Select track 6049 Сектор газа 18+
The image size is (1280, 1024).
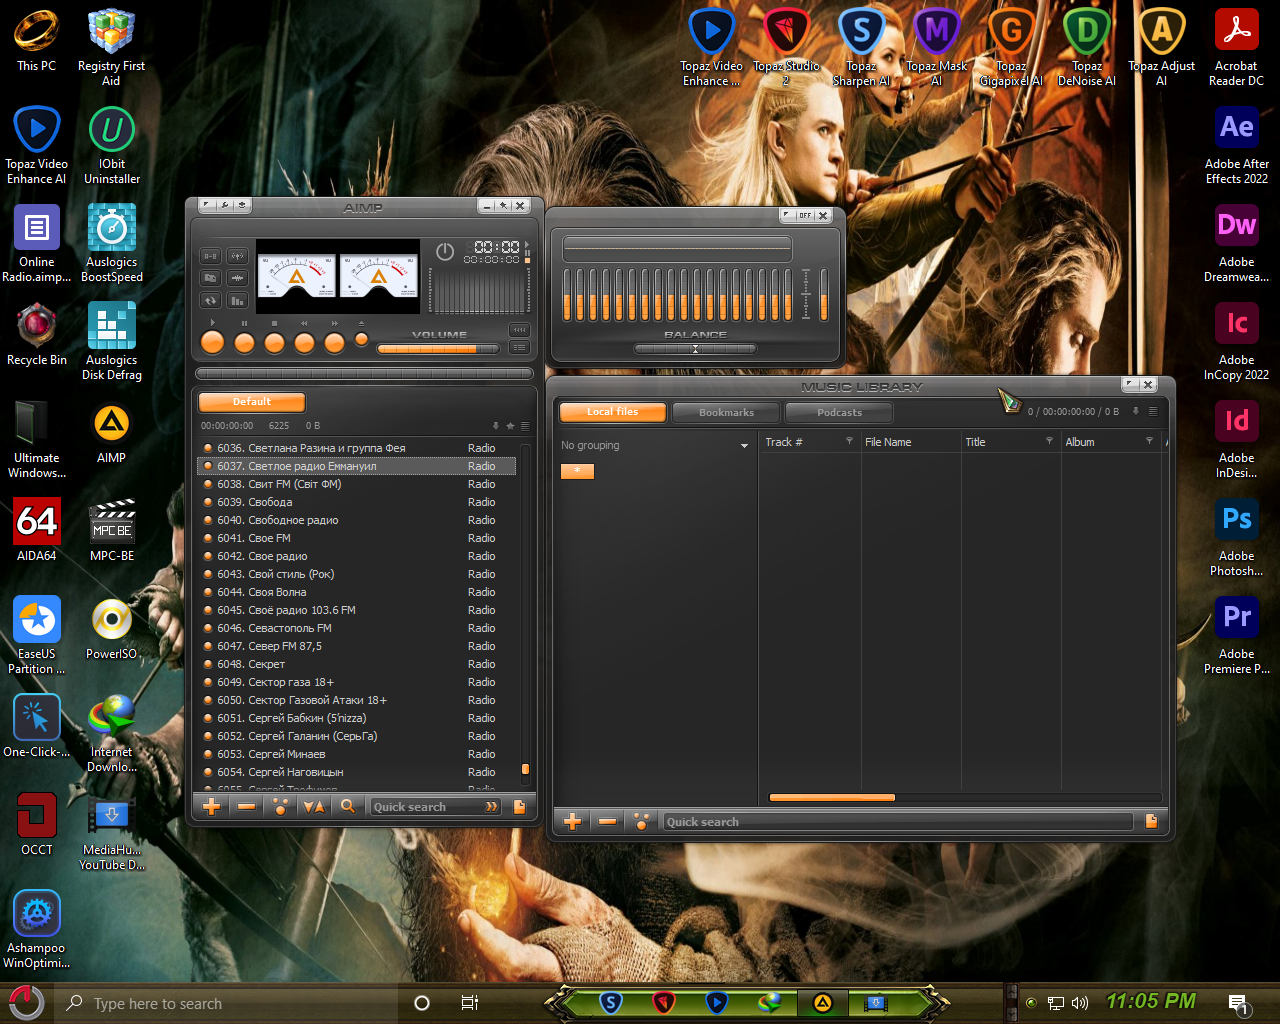coord(357,682)
